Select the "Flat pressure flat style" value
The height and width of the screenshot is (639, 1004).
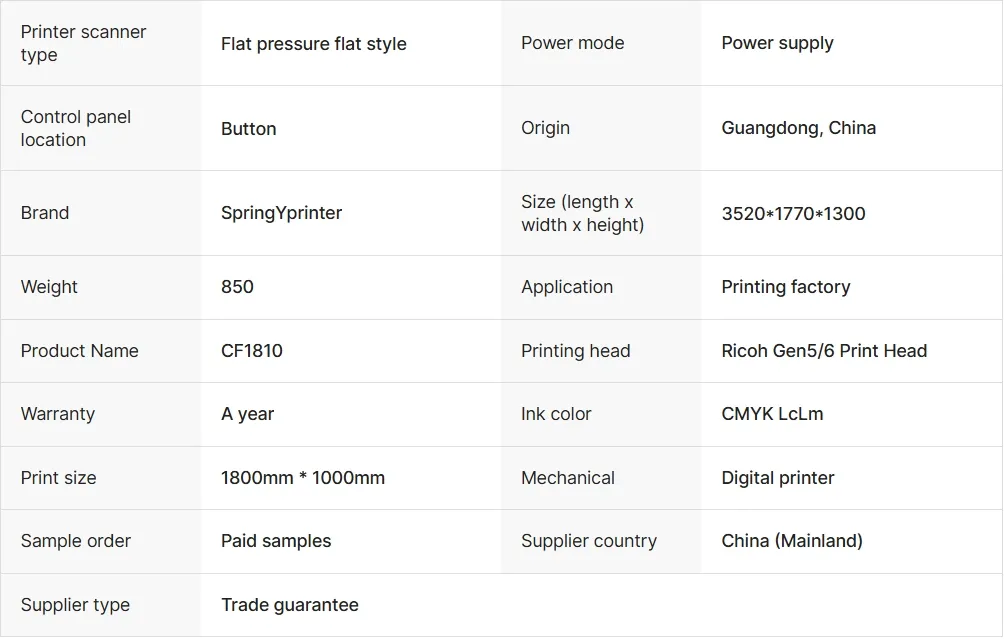click(313, 43)
